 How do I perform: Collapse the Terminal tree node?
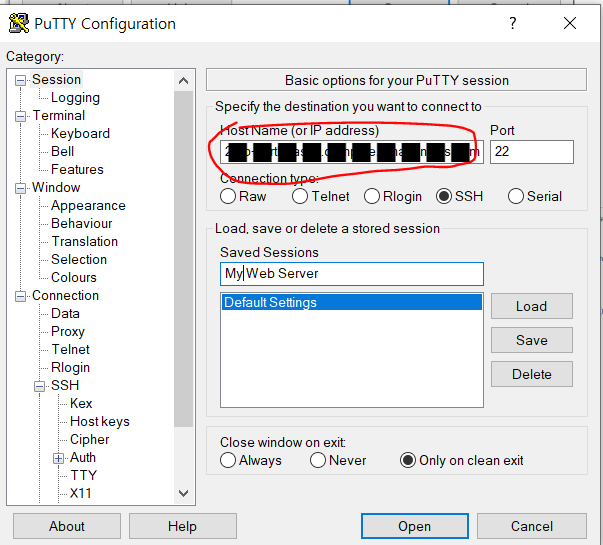pyautogui.click(x=20, y=116)
